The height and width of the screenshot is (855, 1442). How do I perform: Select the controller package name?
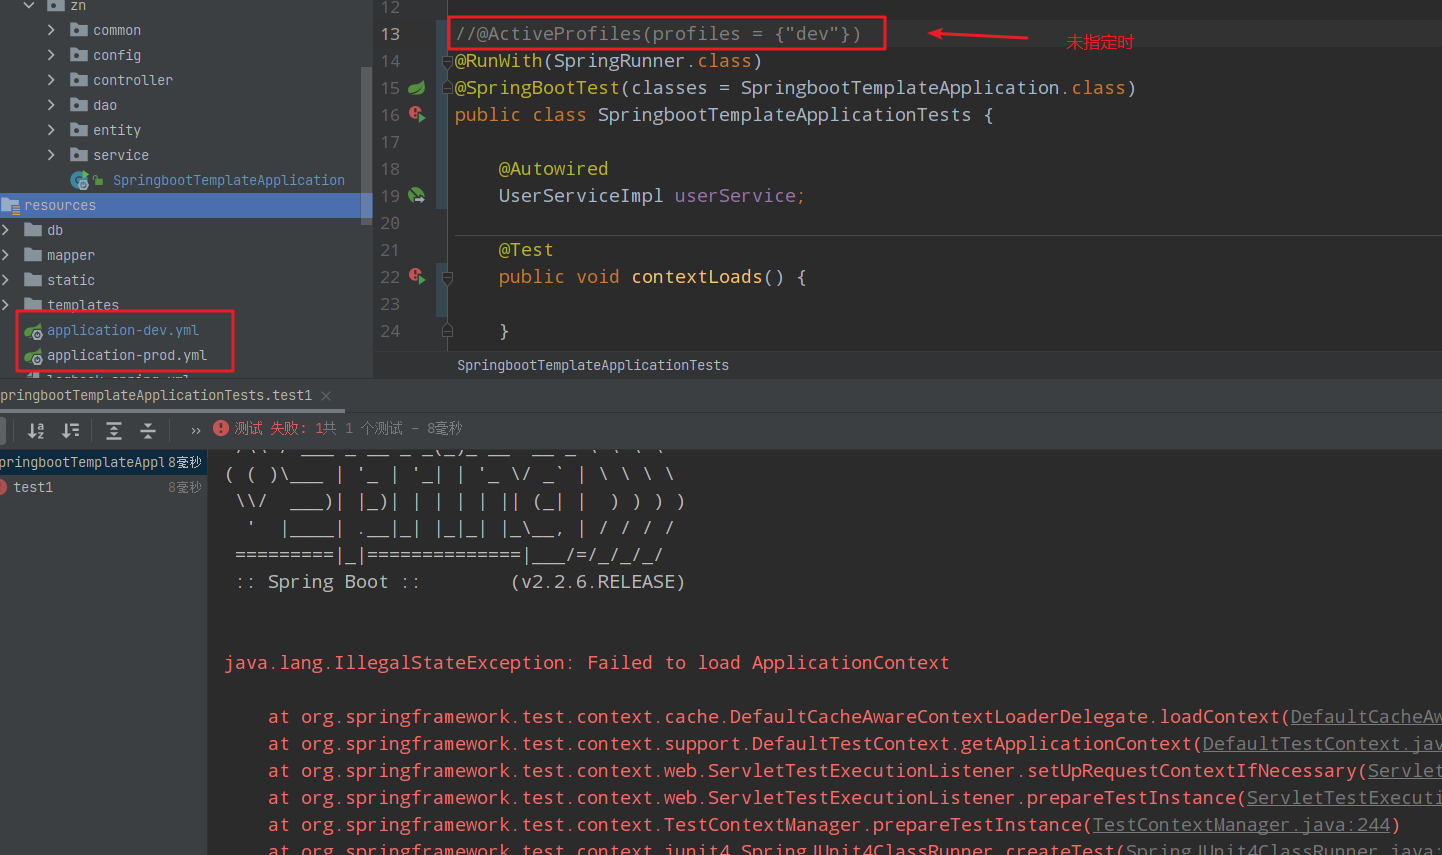133,80
